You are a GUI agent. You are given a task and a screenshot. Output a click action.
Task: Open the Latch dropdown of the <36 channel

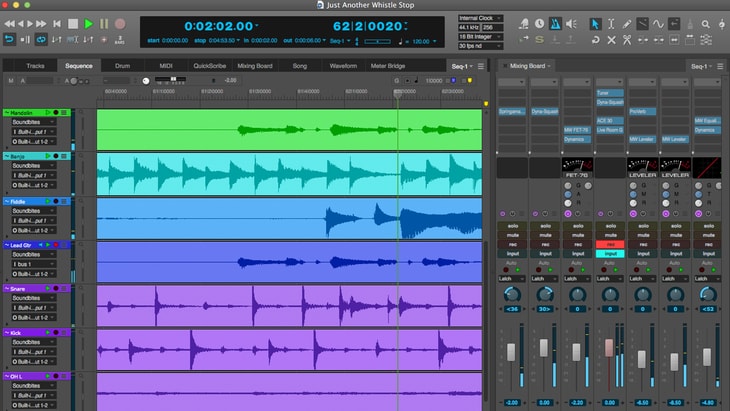click(512, 279)
